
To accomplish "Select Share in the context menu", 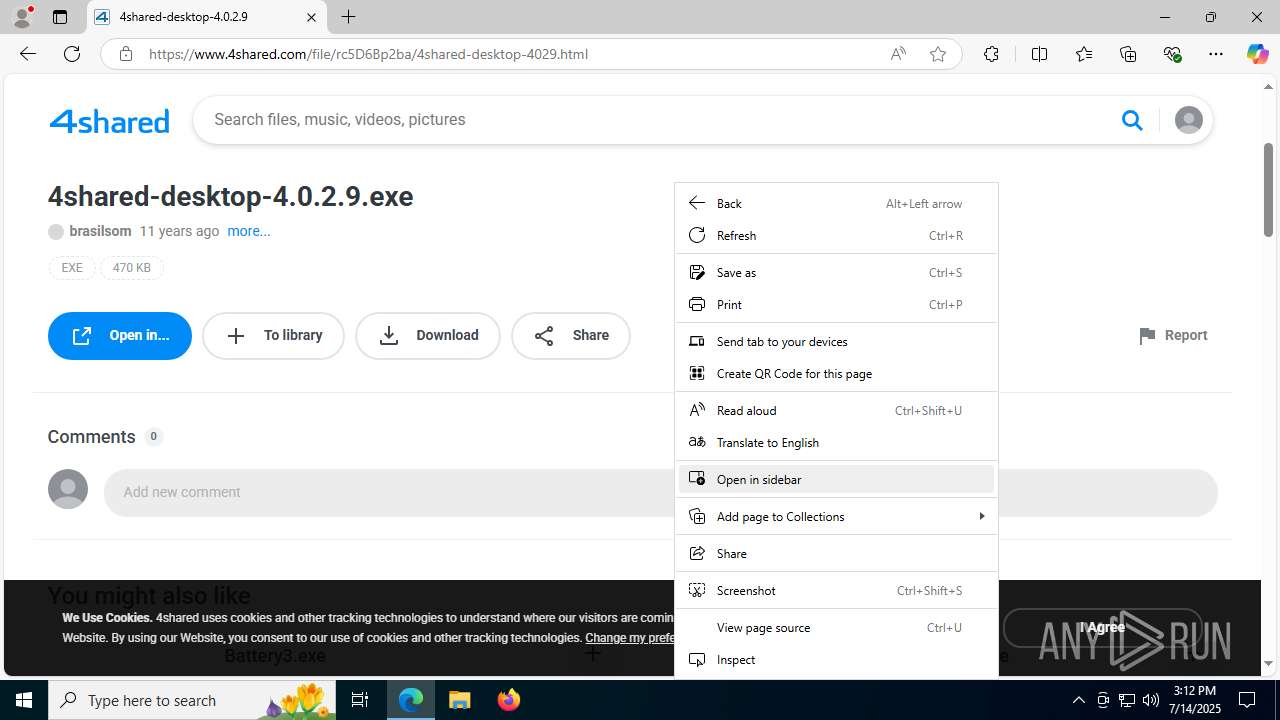I will [836, 553].
